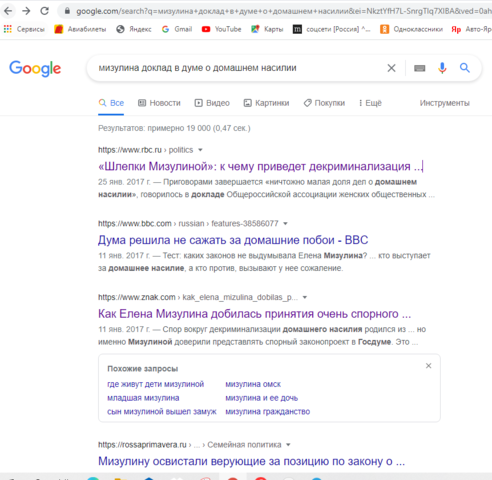The image size is (492, 480).
Task: Go back to the previous page
Action: 8,11
